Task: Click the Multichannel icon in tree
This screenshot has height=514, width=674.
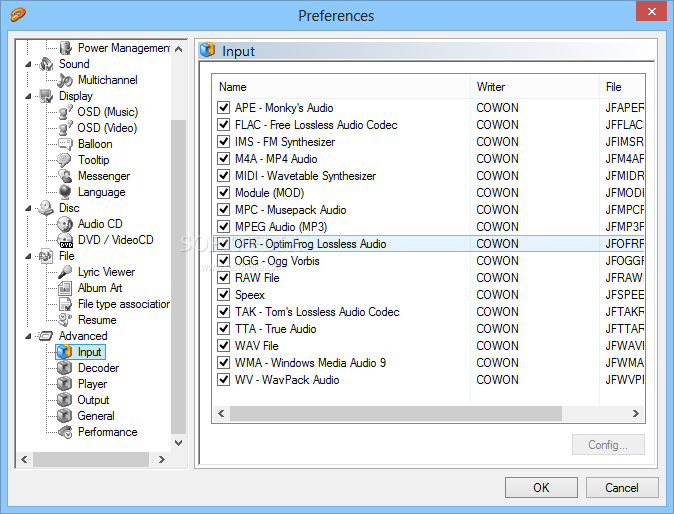Action: [x=65, y=80]
